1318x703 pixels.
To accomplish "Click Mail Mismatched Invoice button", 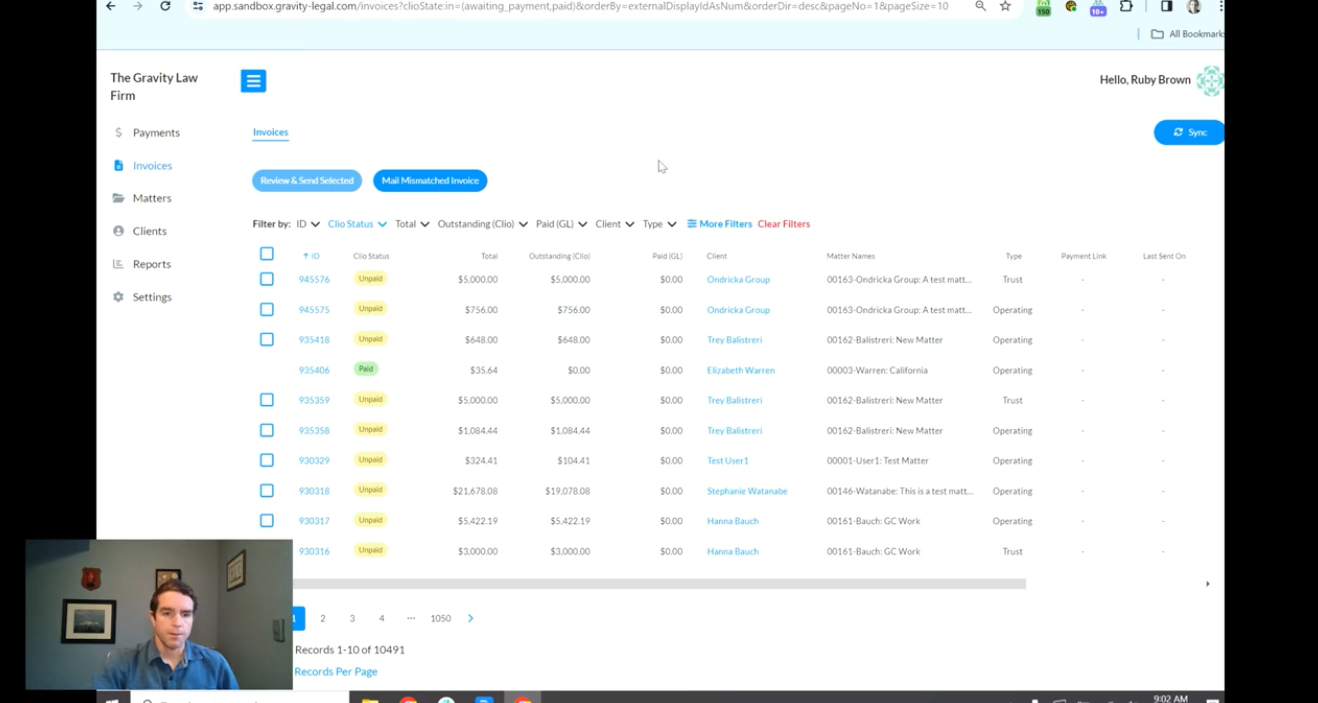I will [x=430, y=181].
